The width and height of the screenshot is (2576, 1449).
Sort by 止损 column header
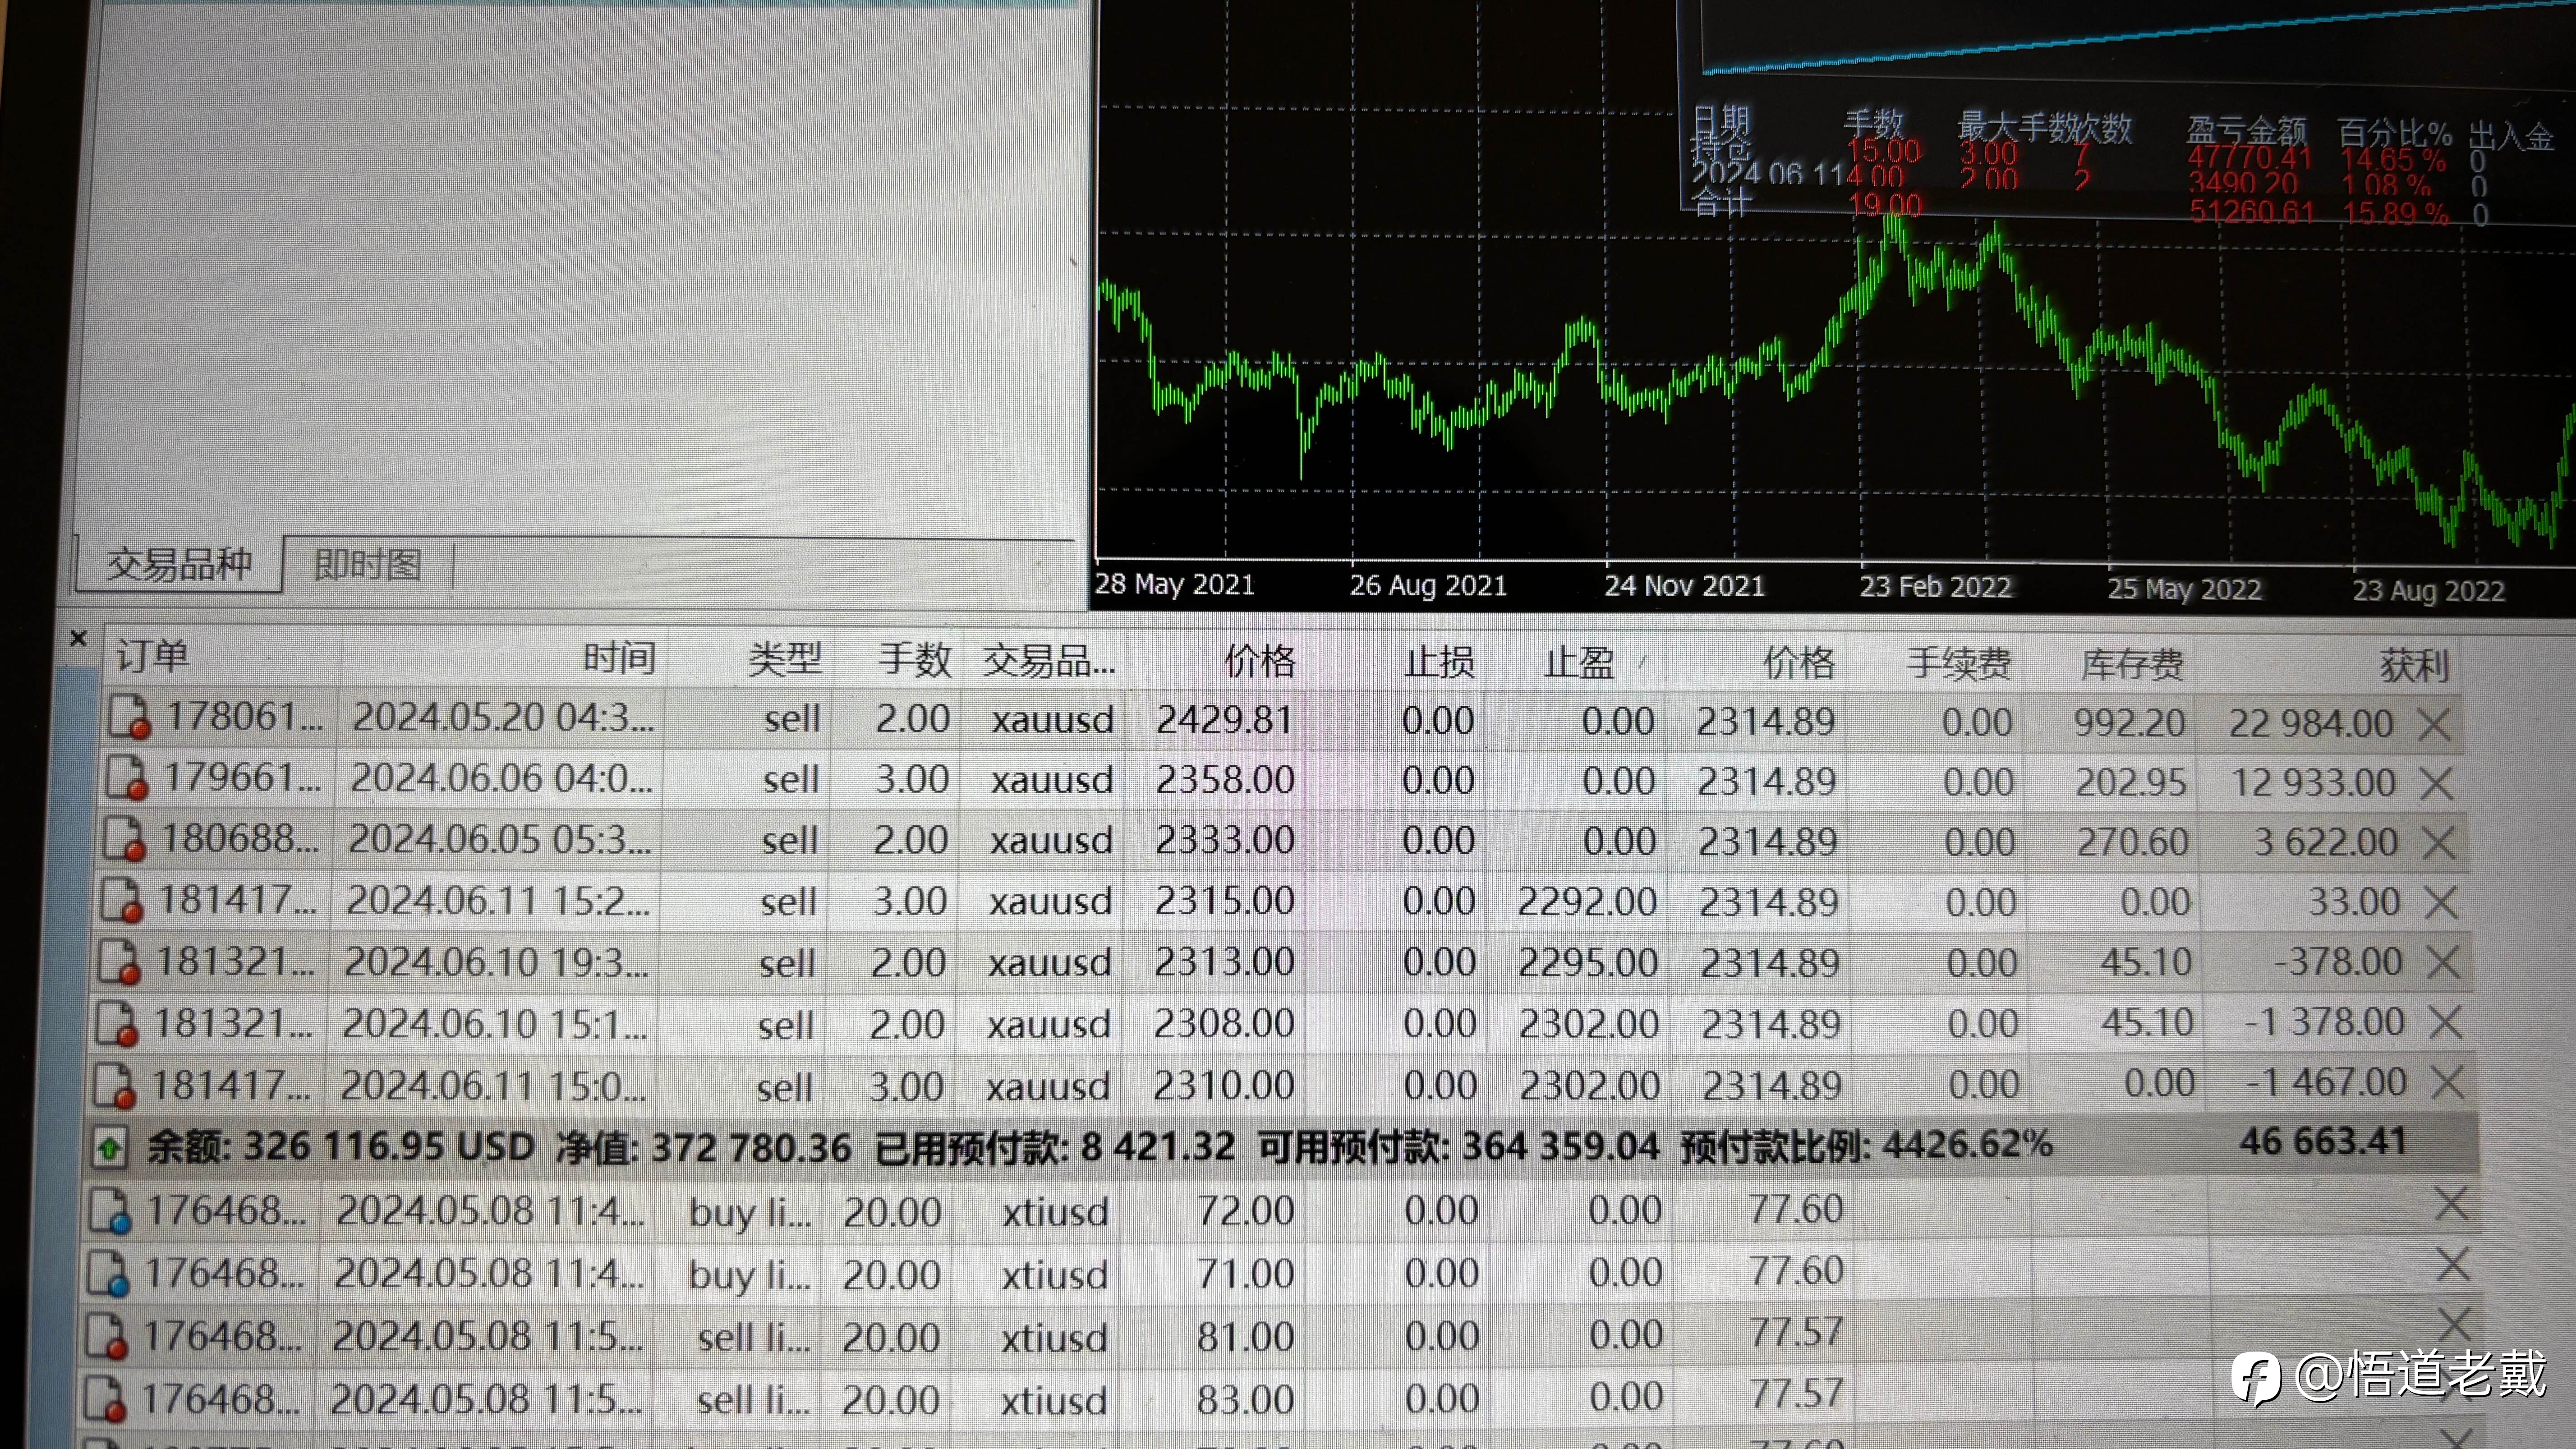(x=1438, y=661)
